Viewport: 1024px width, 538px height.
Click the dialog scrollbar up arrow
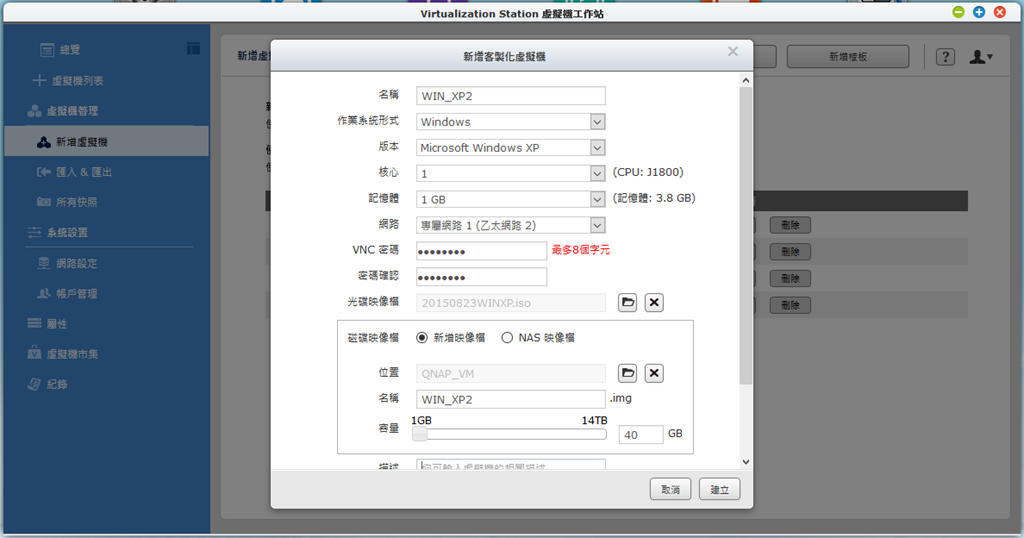(x=746, y=80)
